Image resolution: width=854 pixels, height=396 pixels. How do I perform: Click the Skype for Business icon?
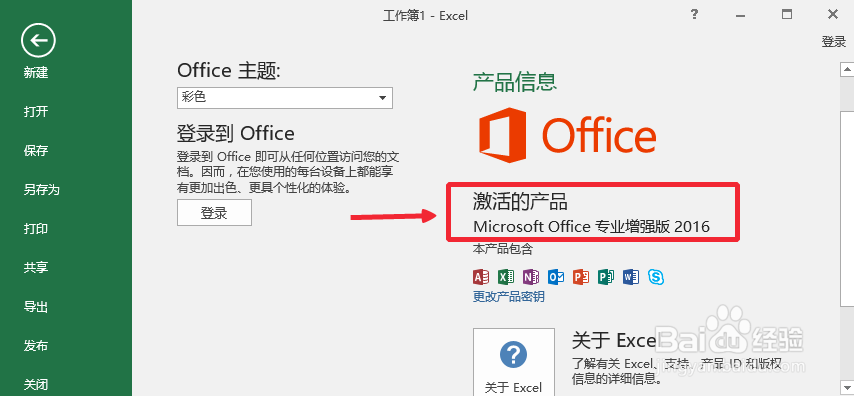(x=656, y=277)
